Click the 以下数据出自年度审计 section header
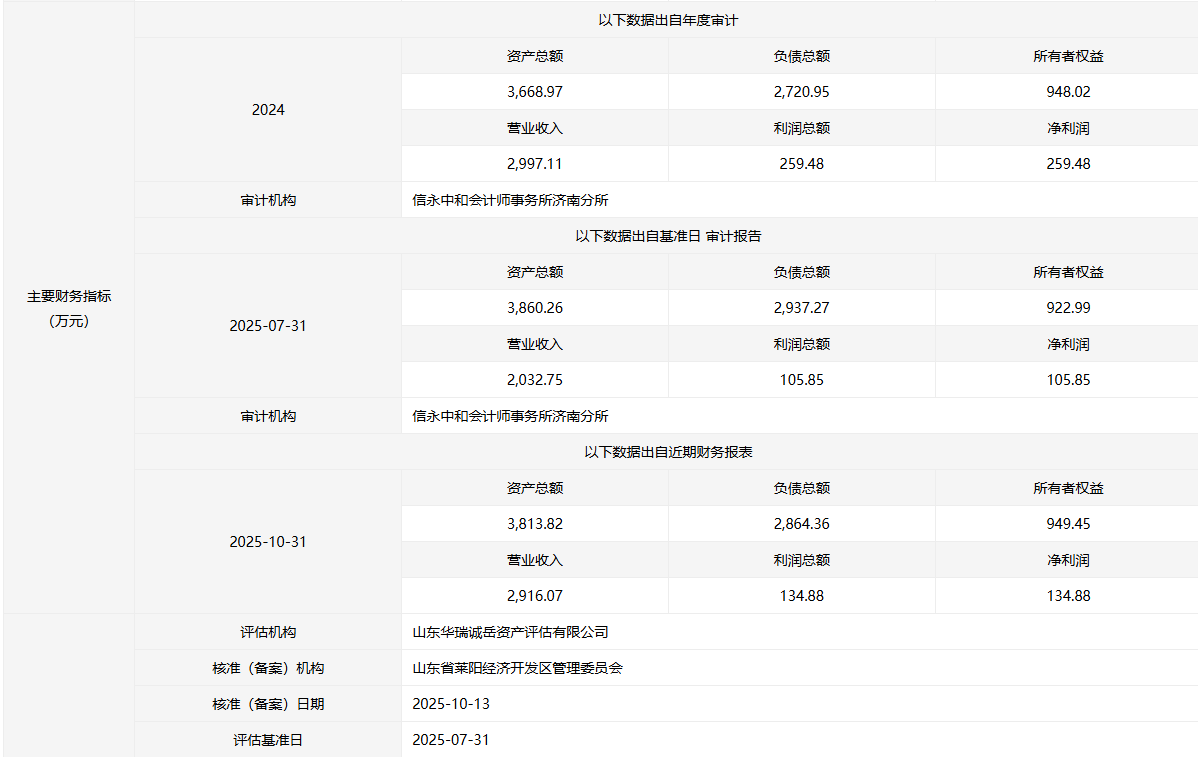1198x757 pixels. 668,20
